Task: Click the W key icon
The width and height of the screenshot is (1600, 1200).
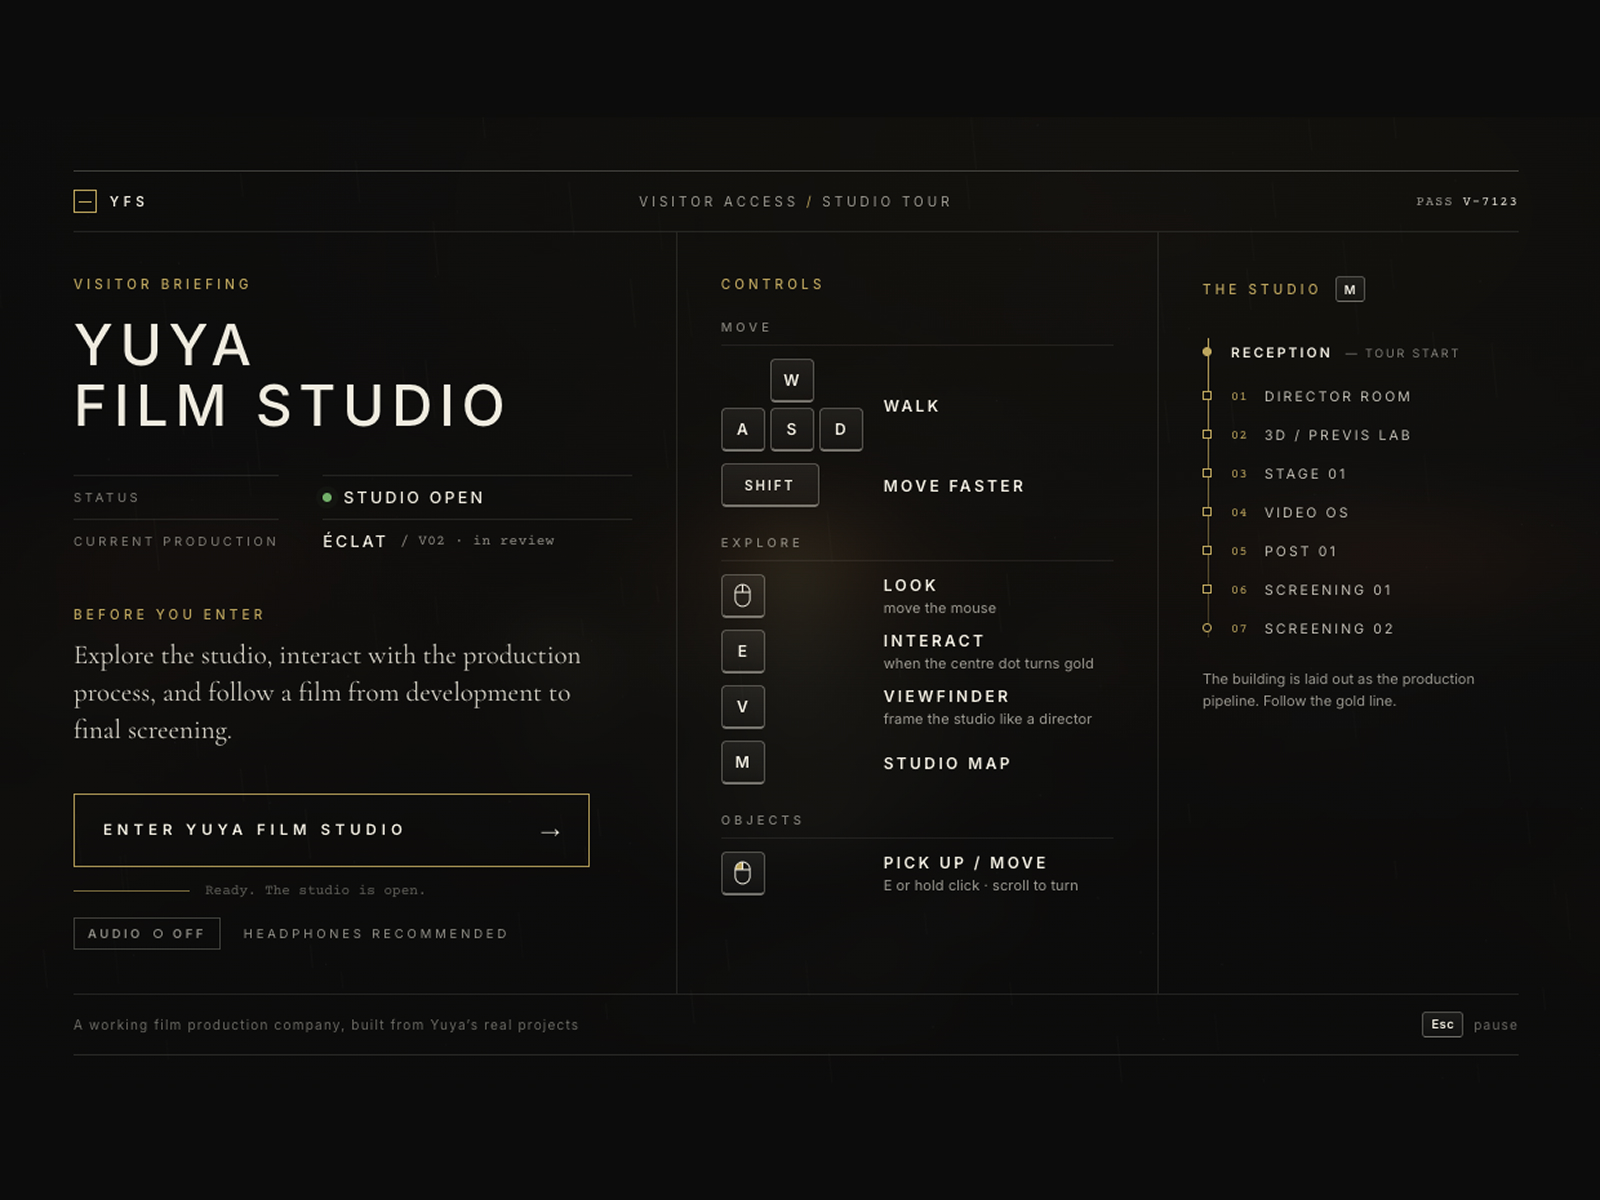Action: click(792, 380)
